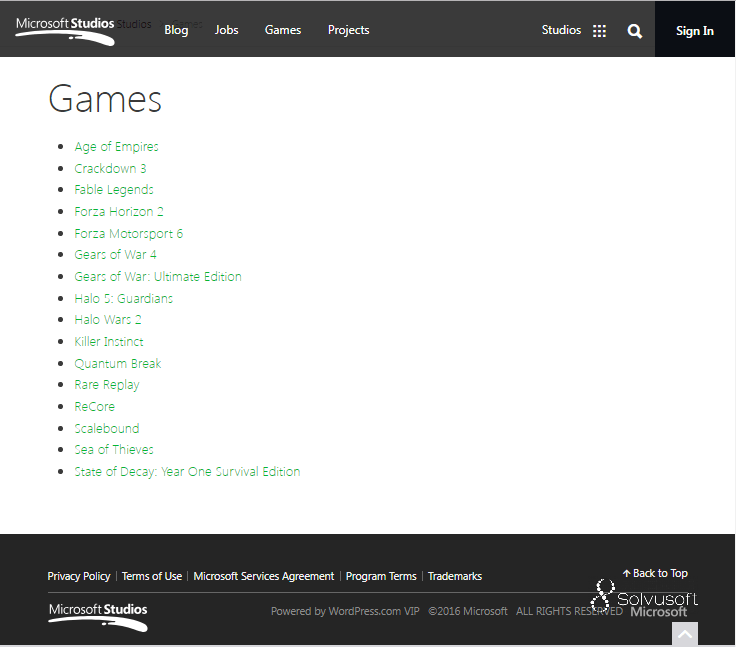Open the Gears of War 4 link
736x647 pixels.
coord(115,254)
